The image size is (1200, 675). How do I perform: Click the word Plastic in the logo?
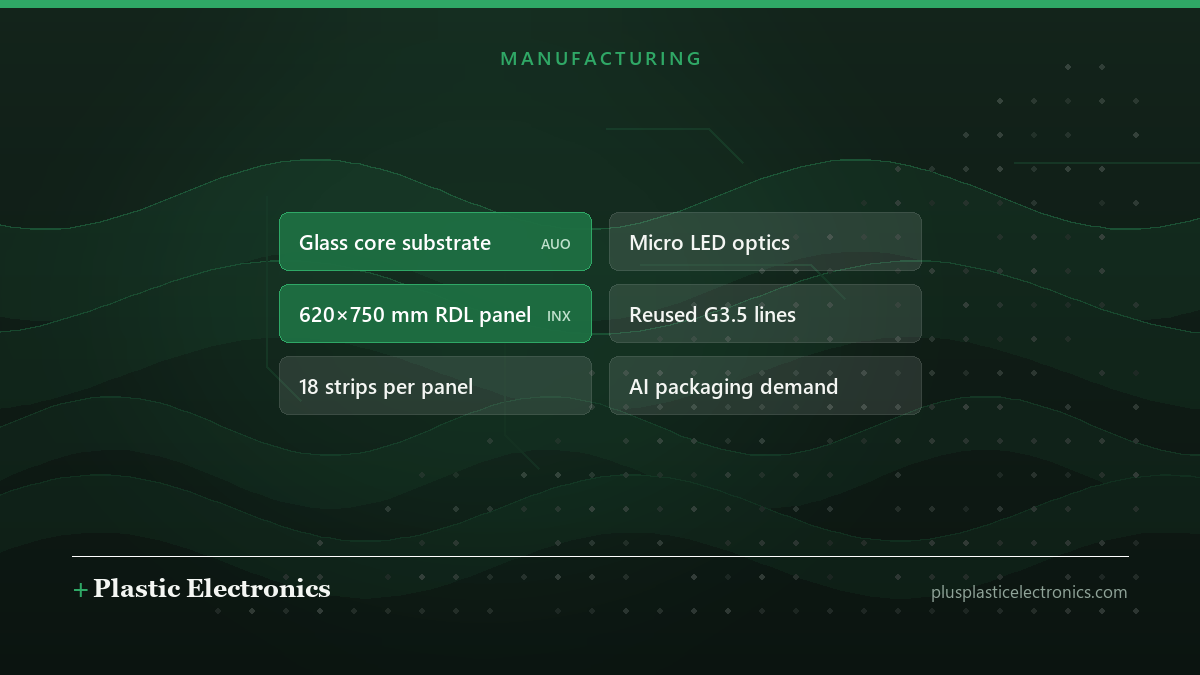click(137, 589)
